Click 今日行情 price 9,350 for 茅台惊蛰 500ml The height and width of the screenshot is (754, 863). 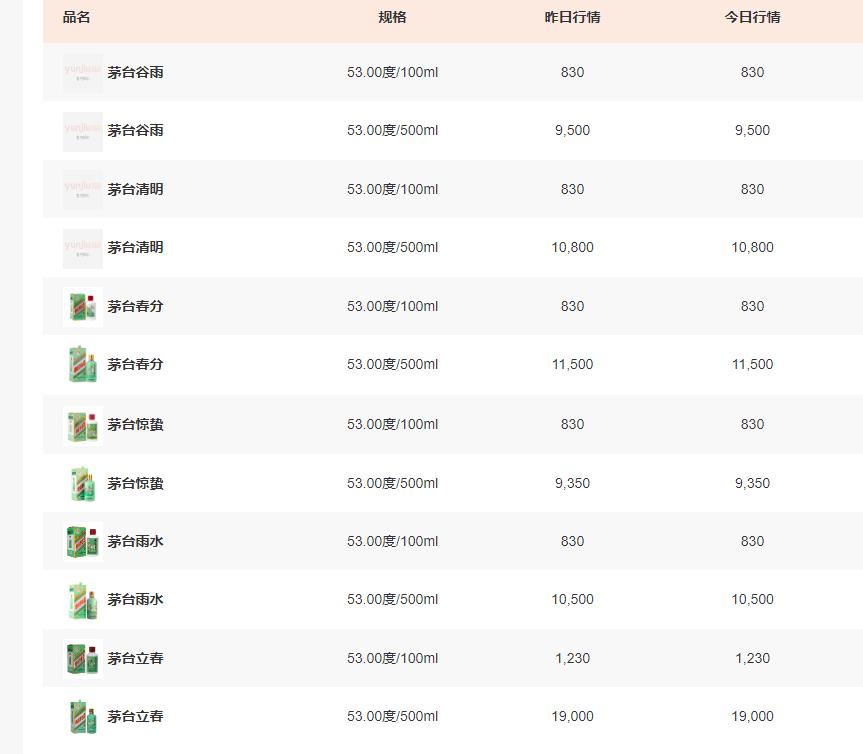[x=752, y=483]
